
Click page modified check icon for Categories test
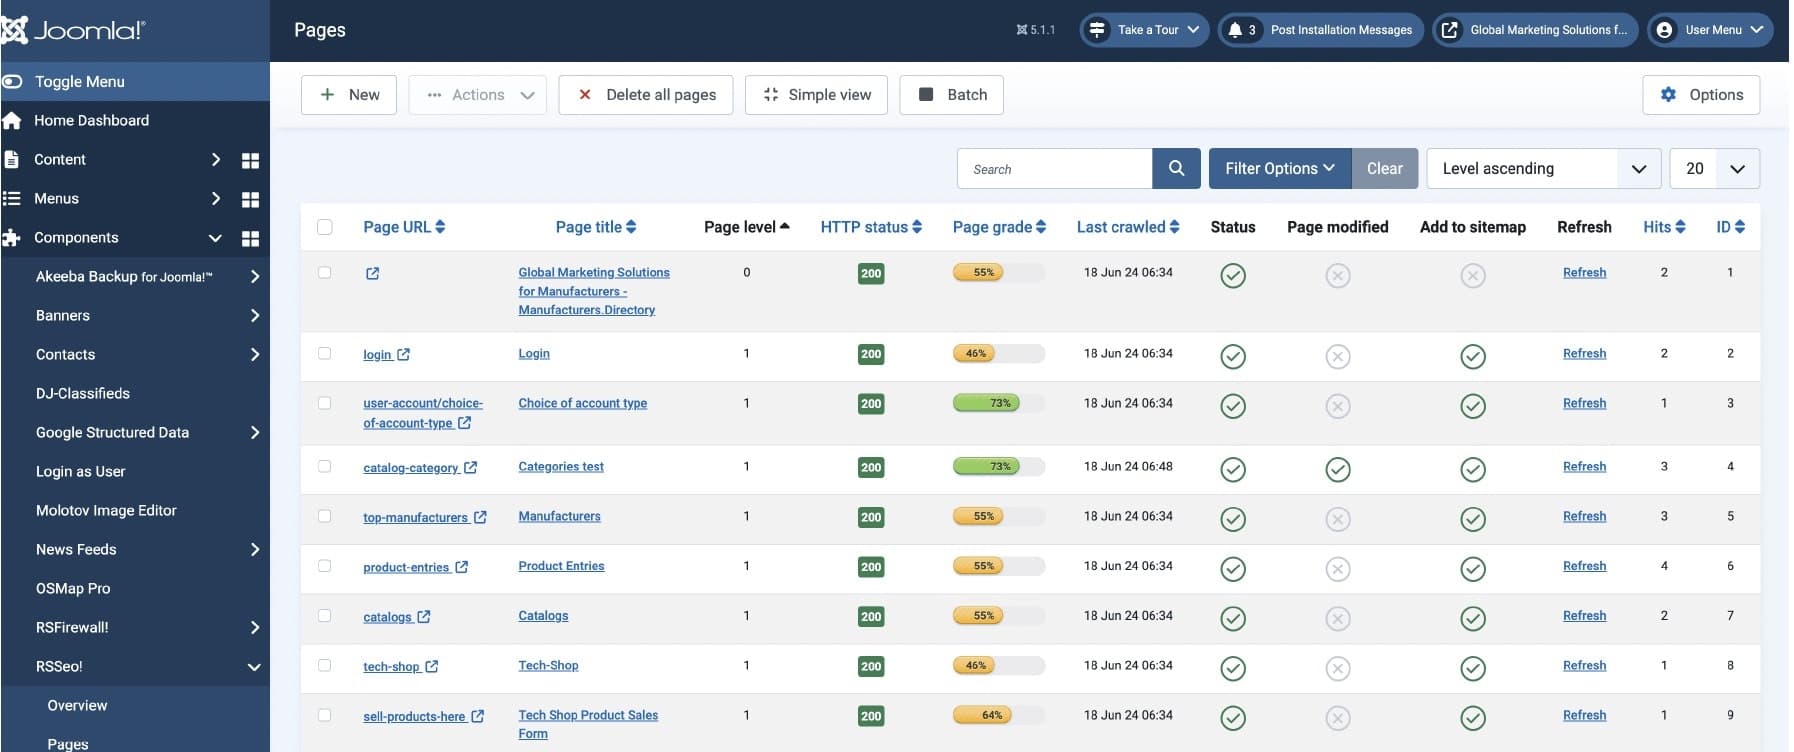[x=1337, y=469]
